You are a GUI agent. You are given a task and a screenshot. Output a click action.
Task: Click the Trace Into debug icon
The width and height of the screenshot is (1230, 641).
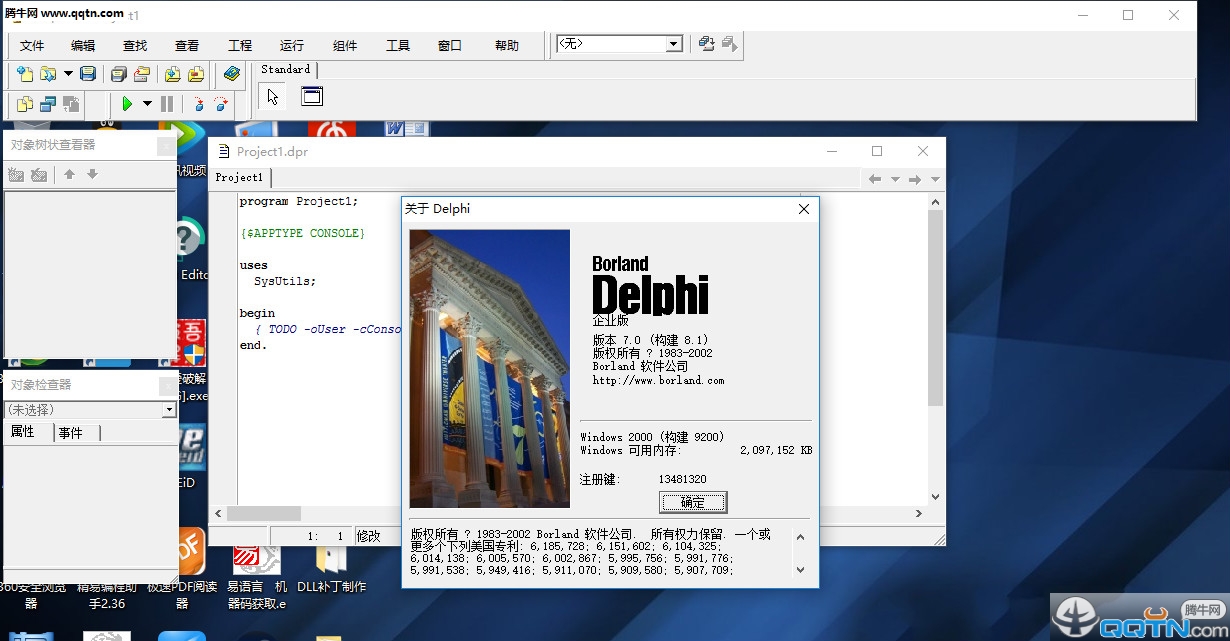(198, 104)
